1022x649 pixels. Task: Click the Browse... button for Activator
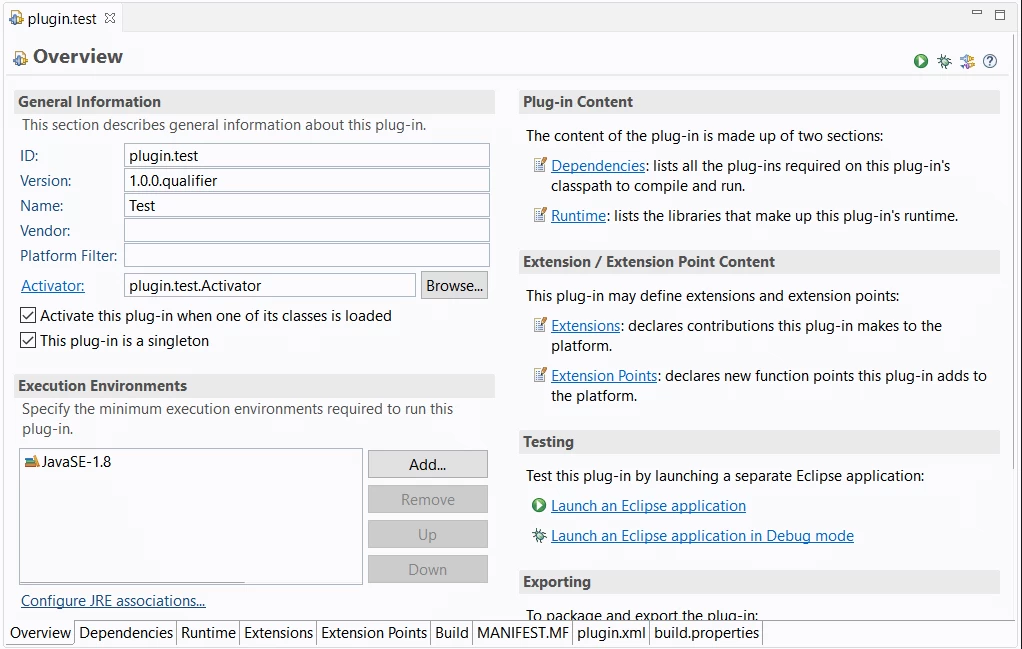(x=454, y=285)
